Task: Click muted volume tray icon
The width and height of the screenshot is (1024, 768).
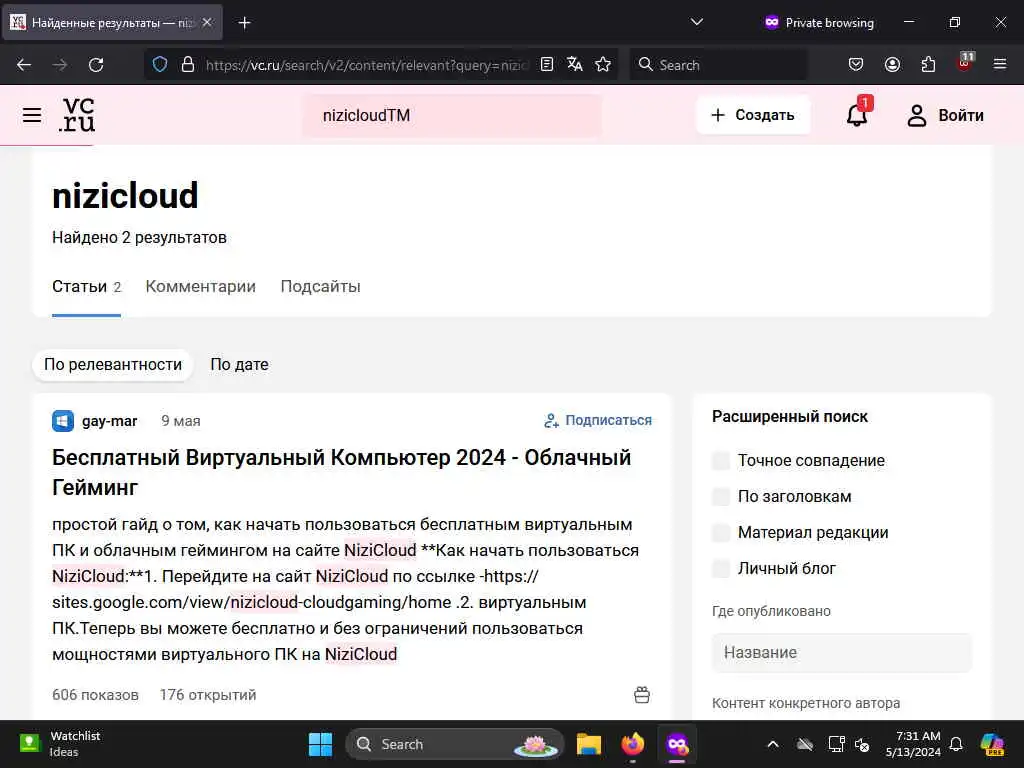Action: click(862, 744)
